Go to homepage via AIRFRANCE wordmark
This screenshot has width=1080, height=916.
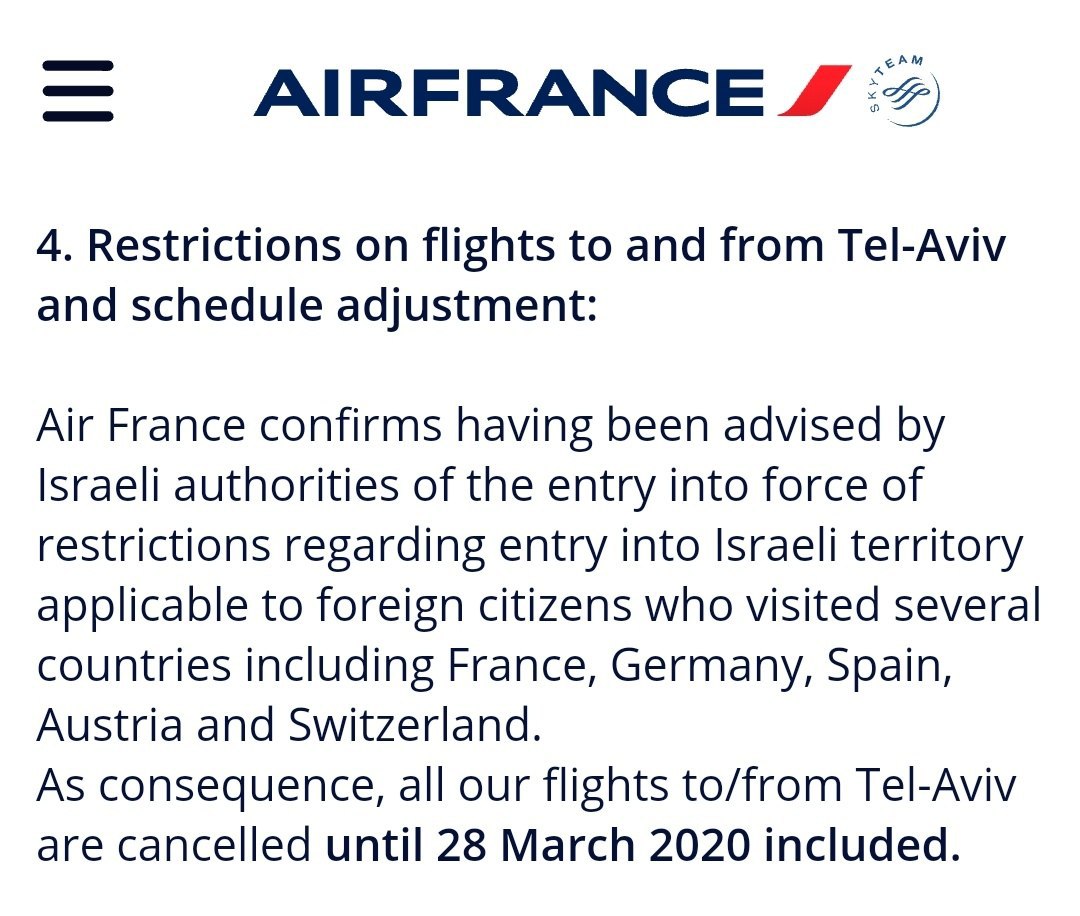(509, 92)
